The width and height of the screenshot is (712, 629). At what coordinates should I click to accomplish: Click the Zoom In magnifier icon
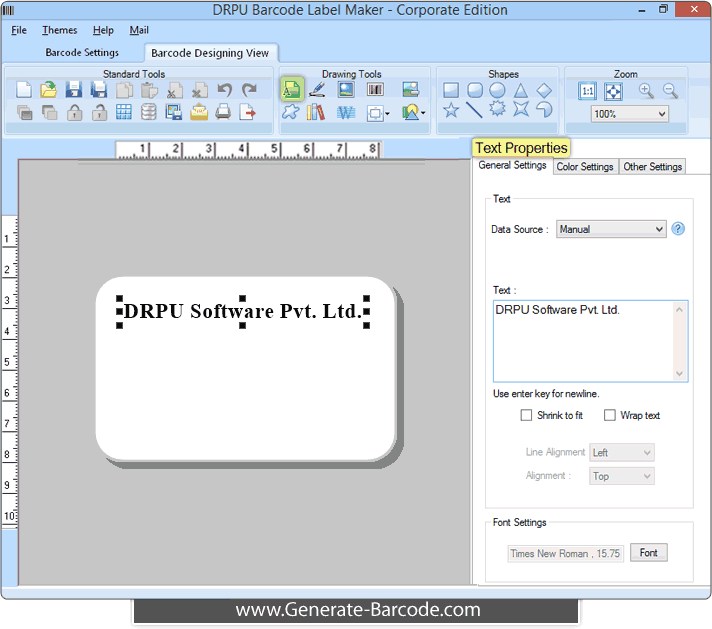[646, 90]
